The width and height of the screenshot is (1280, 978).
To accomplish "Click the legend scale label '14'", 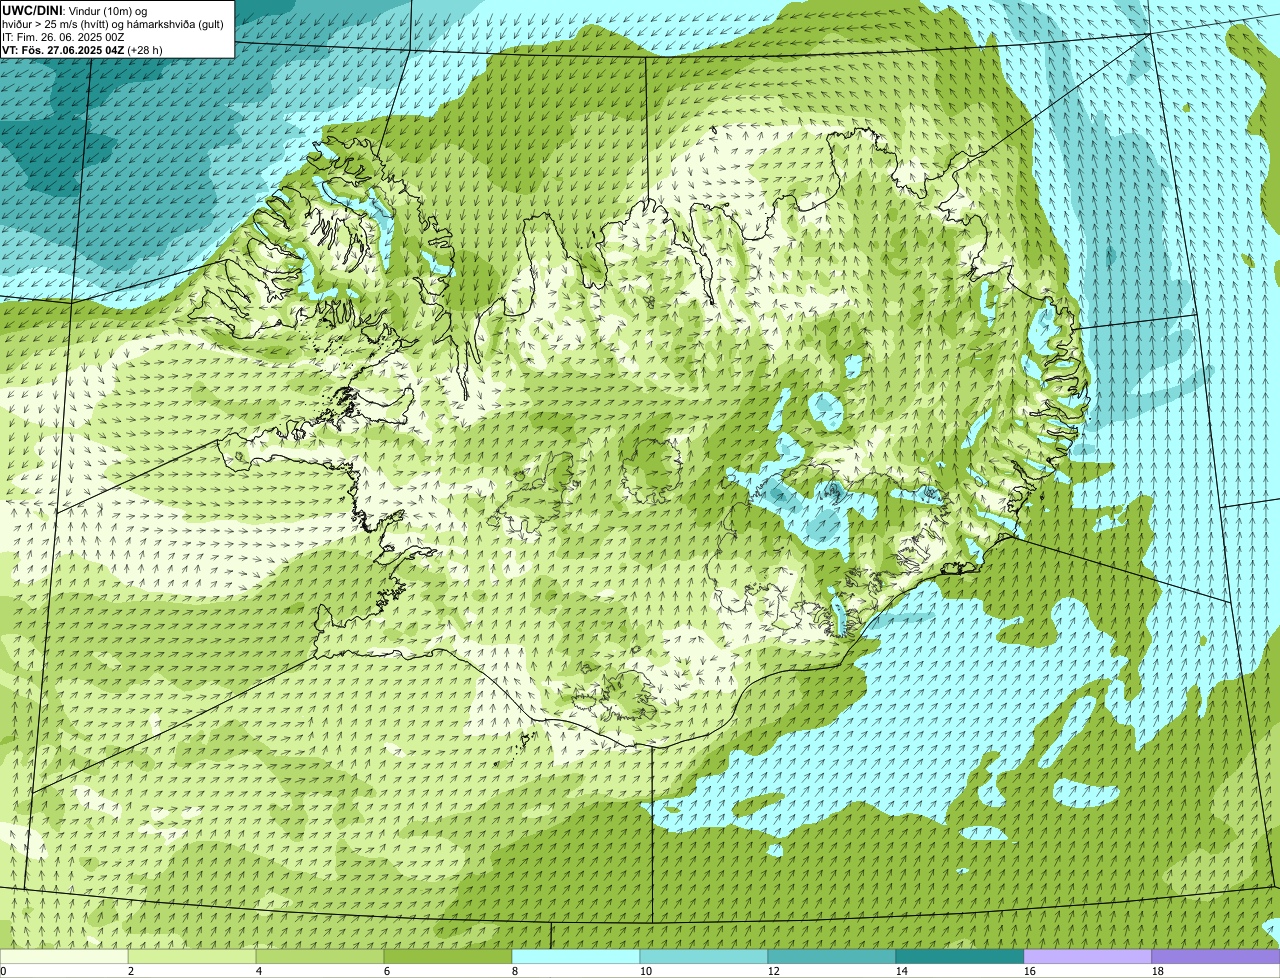I will point(902,971).
